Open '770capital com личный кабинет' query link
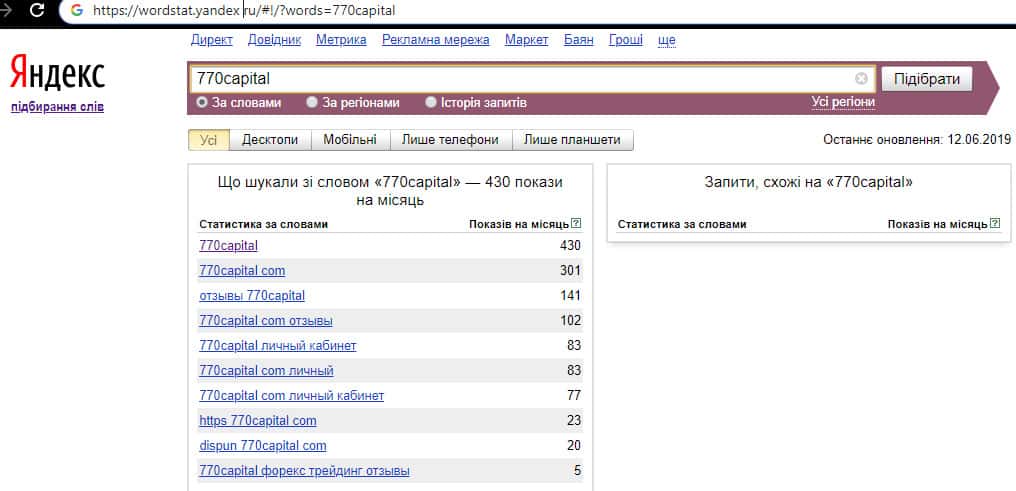Viewport: 1016px width, 491px height. pyautogui.click(x=292, y=396)
